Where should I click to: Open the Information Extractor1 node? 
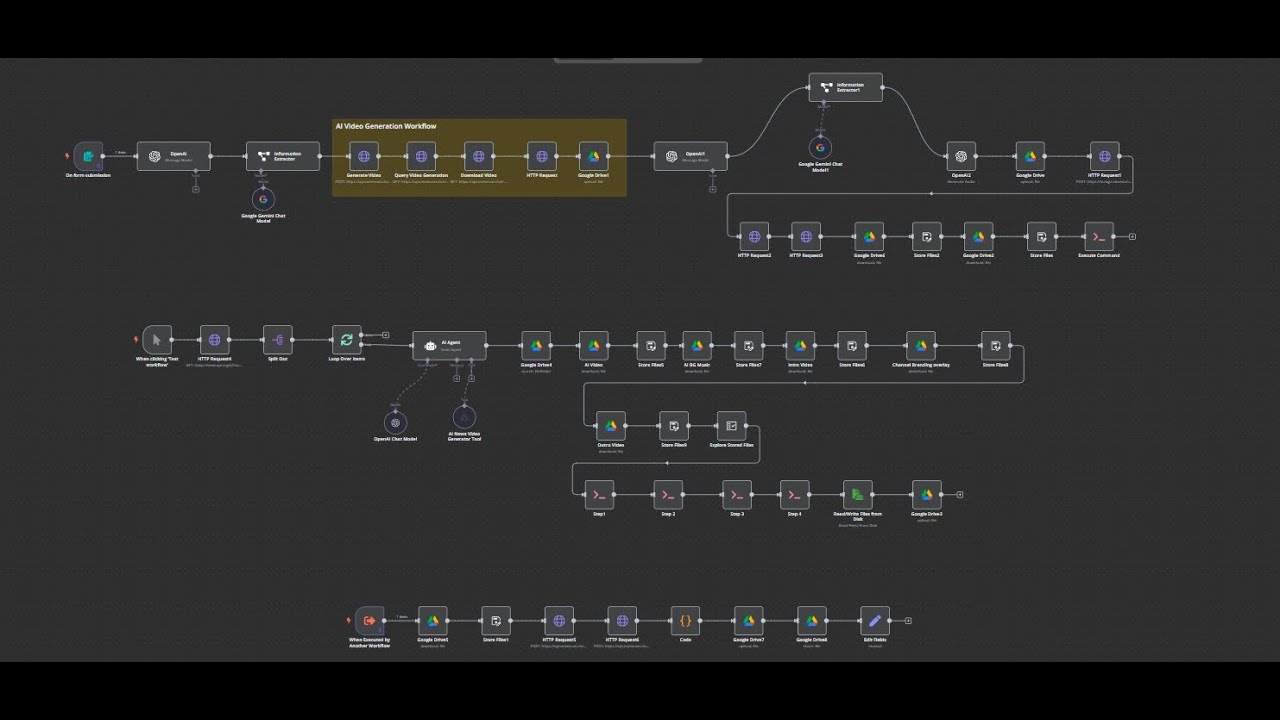846,87
